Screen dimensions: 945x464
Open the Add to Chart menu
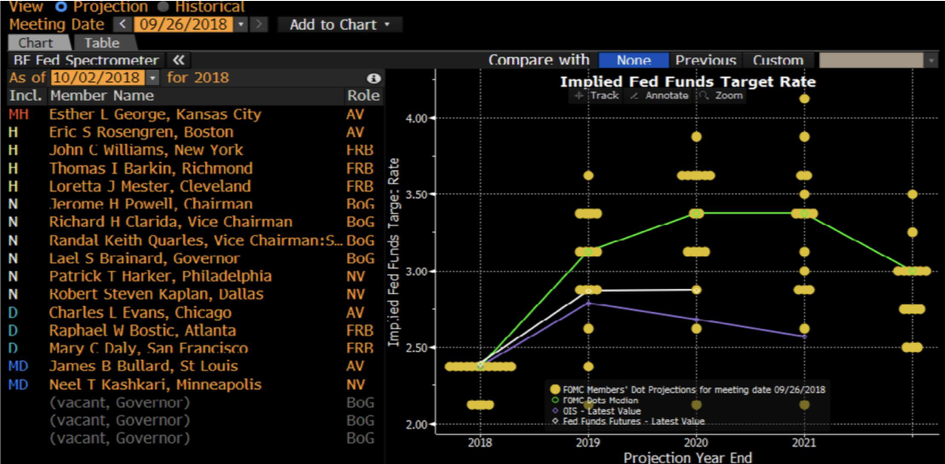tap(340, 24)
